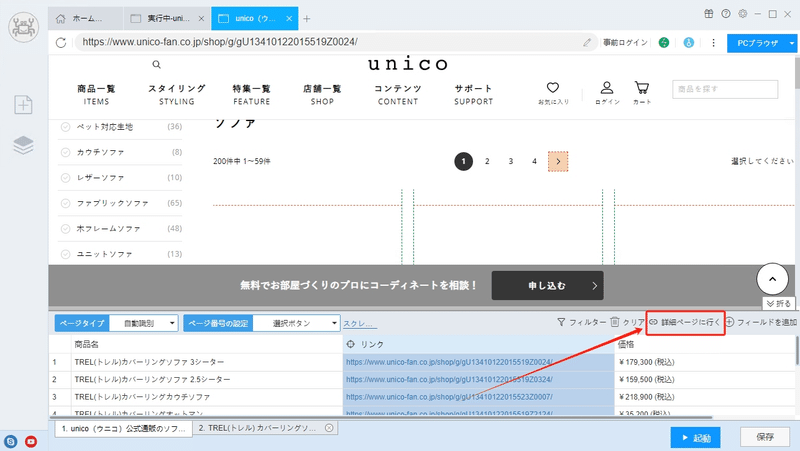Click the 起動 start button
Image resolution: width=800 pixels, height=451 pixels.
point(695,438)
